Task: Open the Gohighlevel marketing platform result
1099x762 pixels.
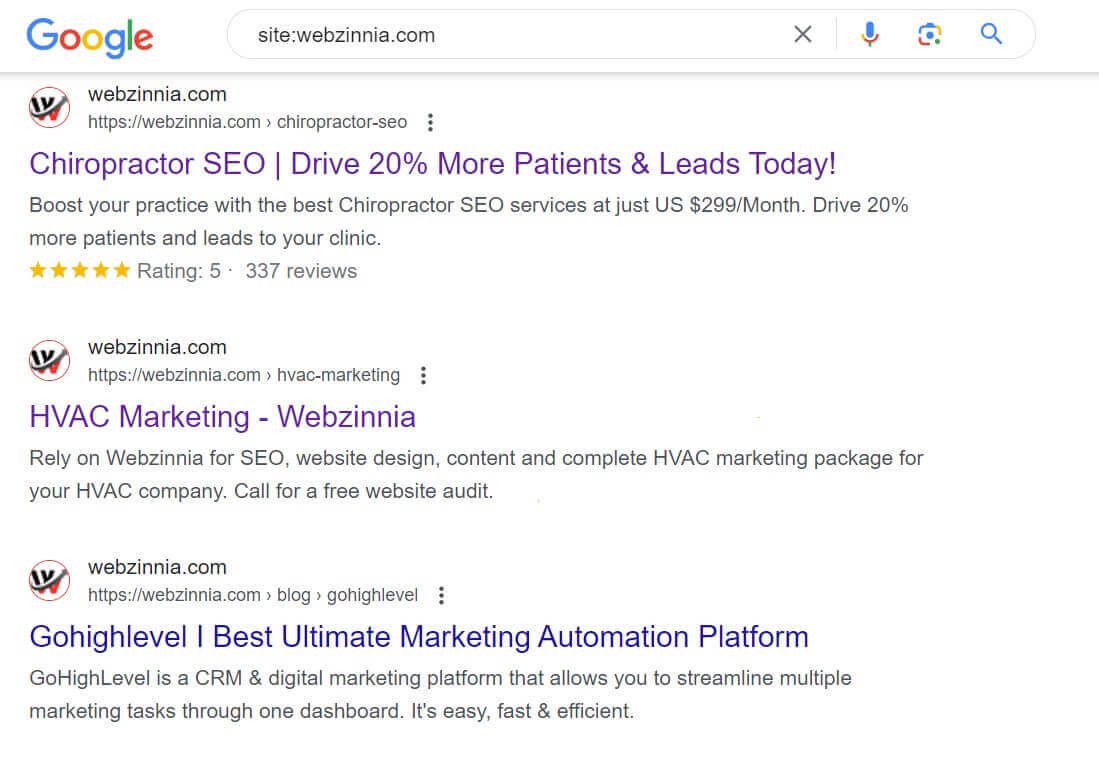Action: (x=419, y=636)
